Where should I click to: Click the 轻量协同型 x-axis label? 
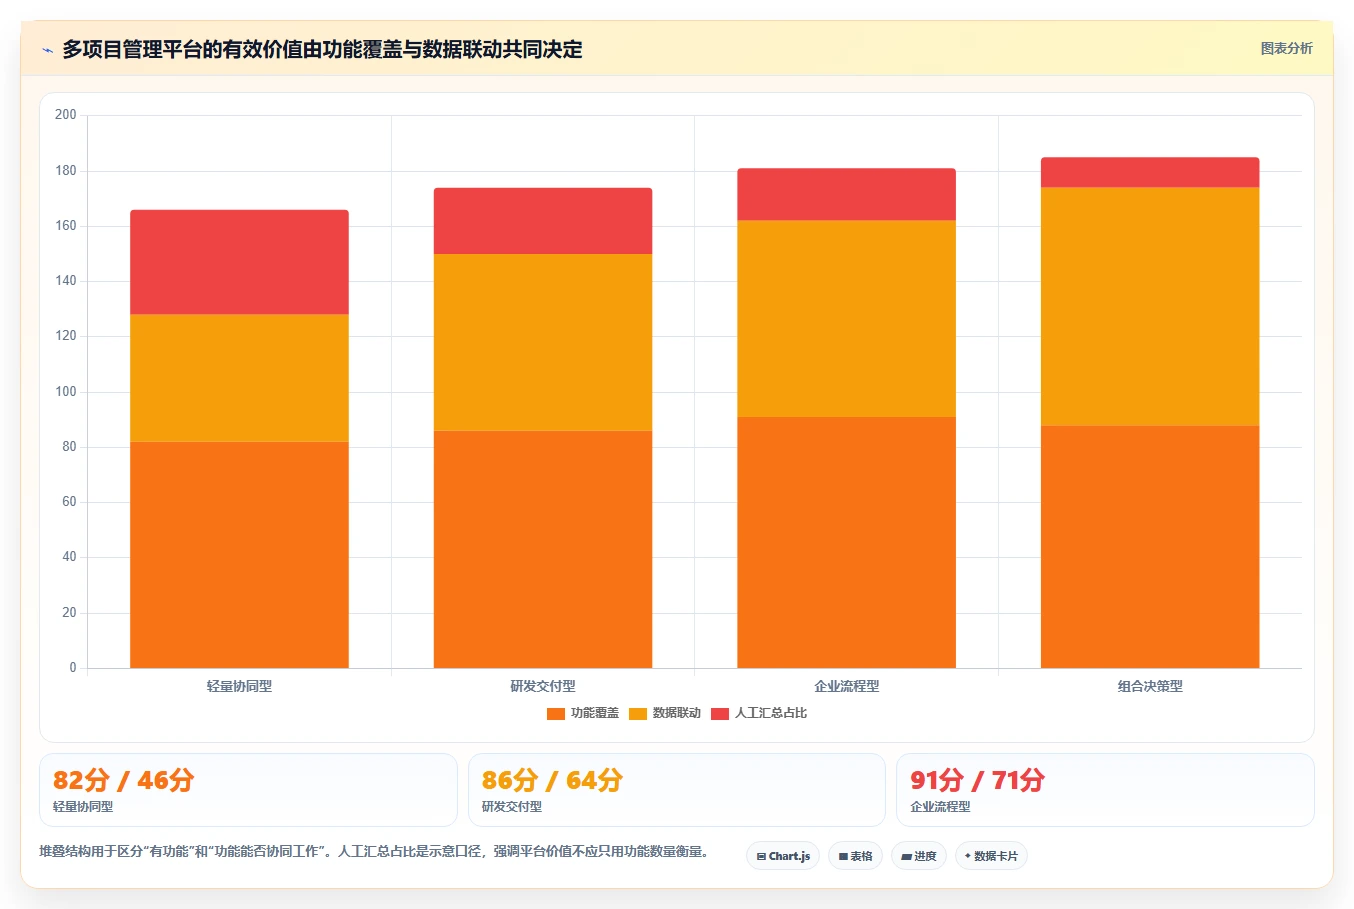(239, 686)
